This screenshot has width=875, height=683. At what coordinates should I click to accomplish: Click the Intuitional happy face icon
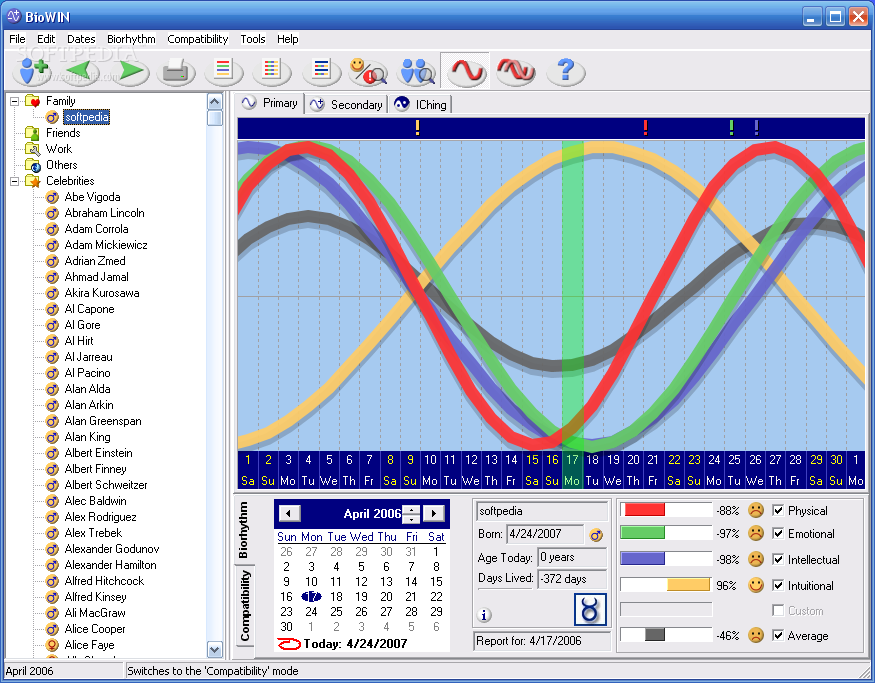[x=756, y=585]
